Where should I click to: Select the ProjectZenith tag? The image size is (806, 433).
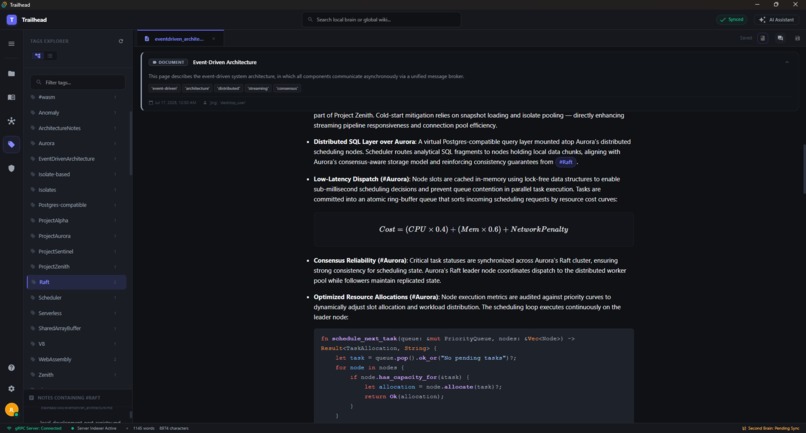click(x=76, y=267)
